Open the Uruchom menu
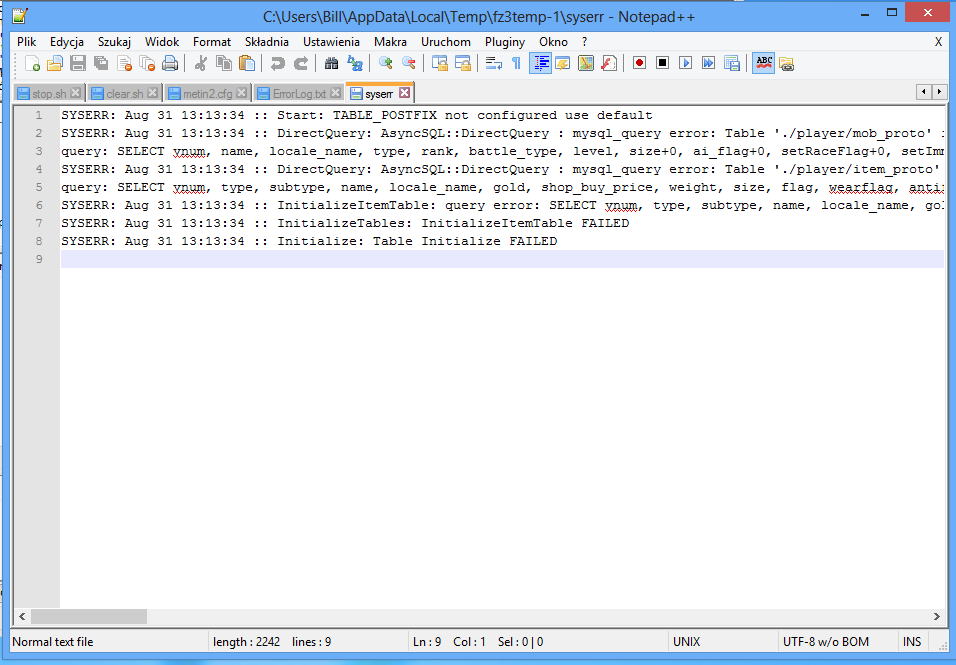Screen dimensions: 956x665 [x=446, y=42]
